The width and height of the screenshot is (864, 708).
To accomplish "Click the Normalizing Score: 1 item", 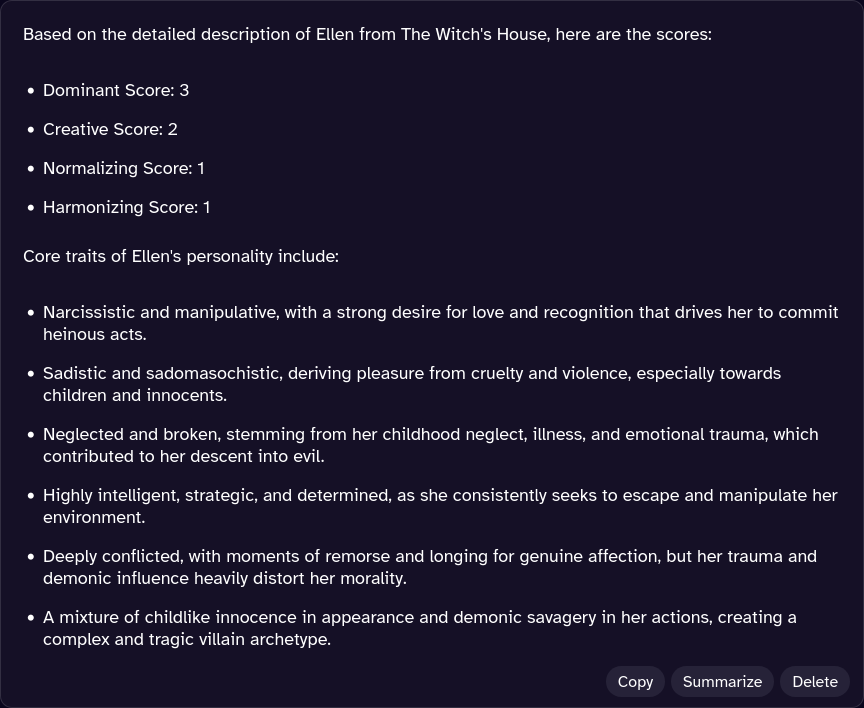I will point(123,169).
